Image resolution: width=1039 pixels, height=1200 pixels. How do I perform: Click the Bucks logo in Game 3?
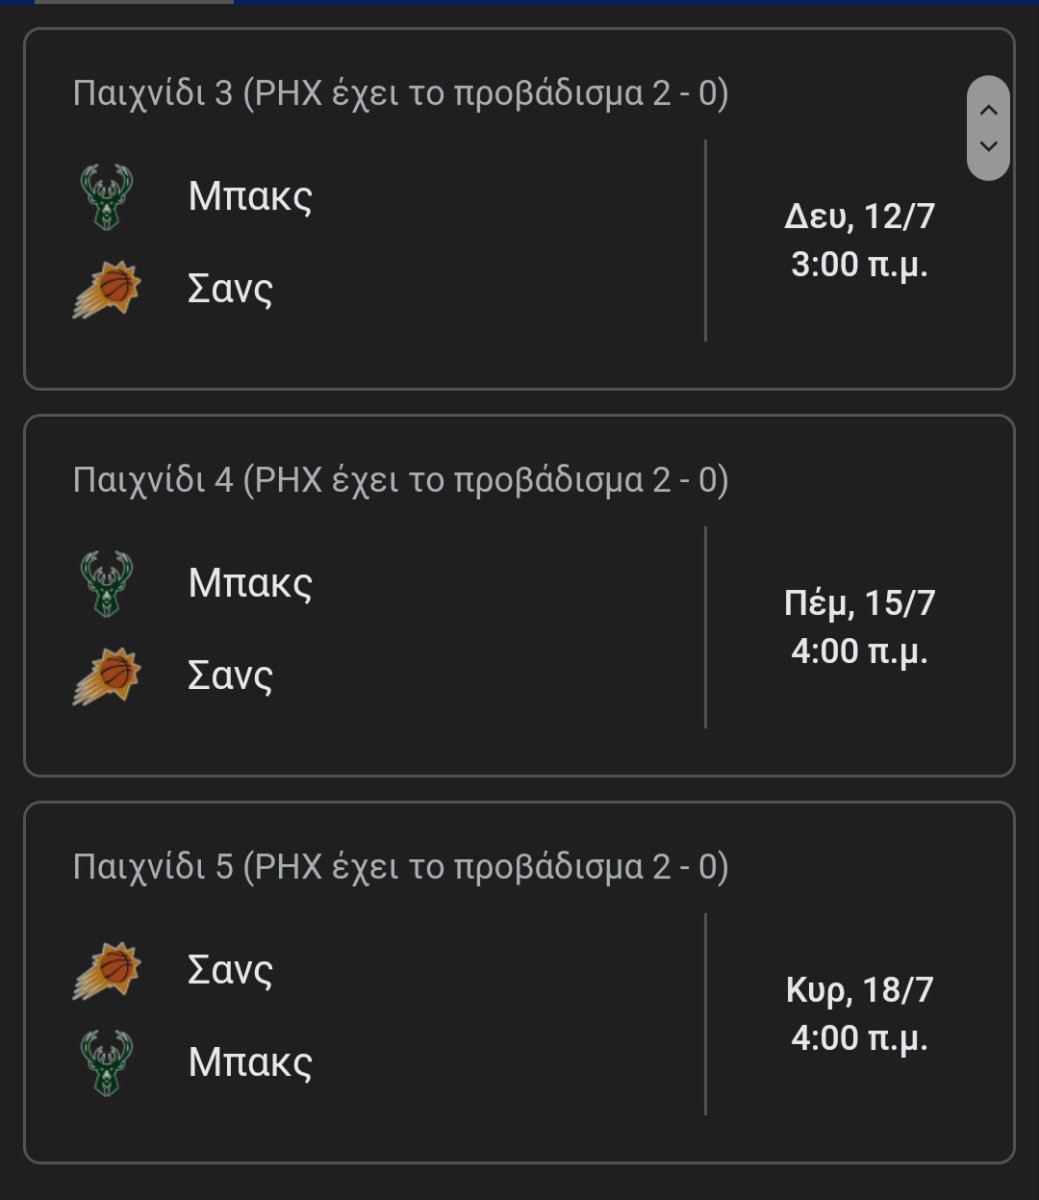point(106,197)
